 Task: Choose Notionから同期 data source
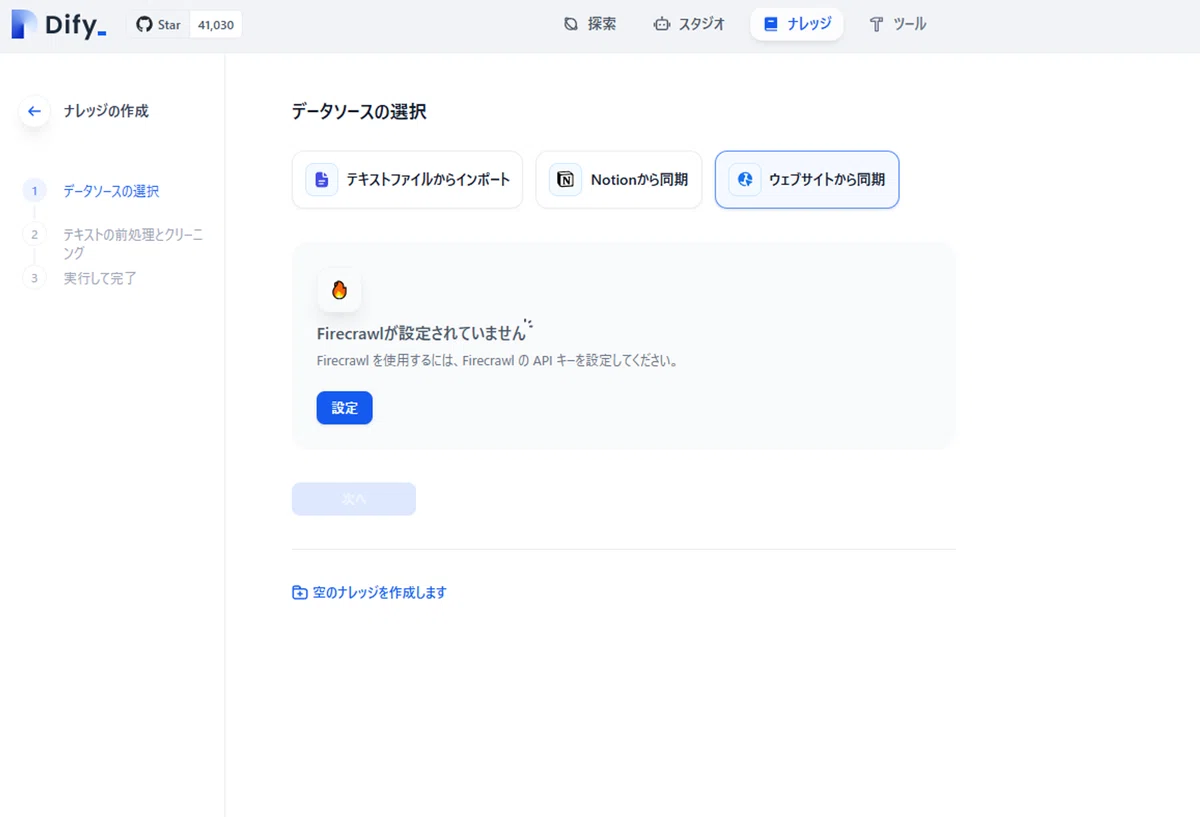[x=619, y=180]
